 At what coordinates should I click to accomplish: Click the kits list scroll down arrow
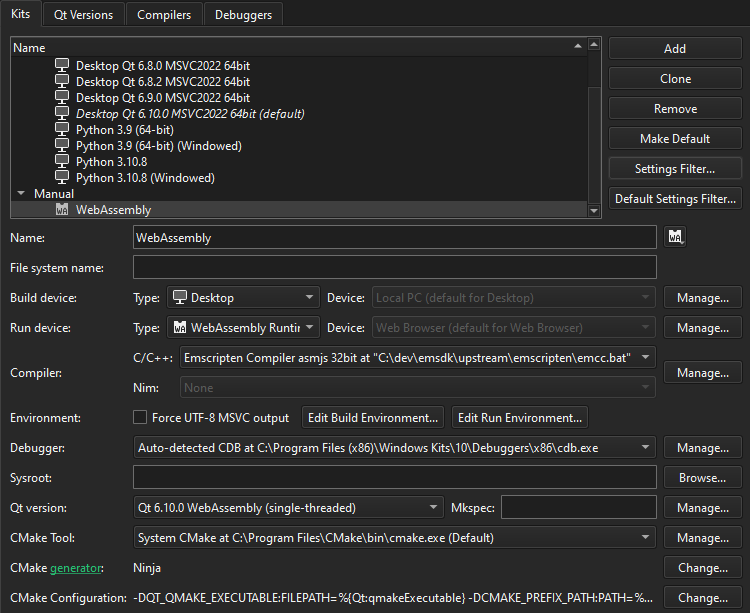click(594, 211)
